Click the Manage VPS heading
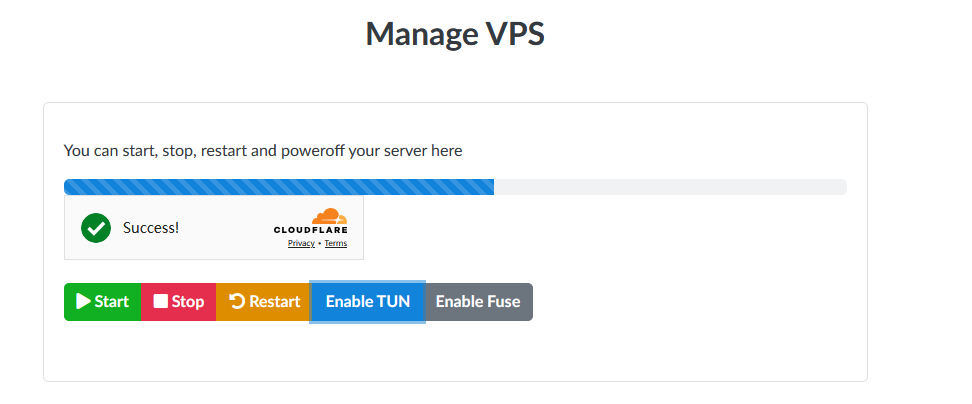972x404 pixels. click(455, 33)
